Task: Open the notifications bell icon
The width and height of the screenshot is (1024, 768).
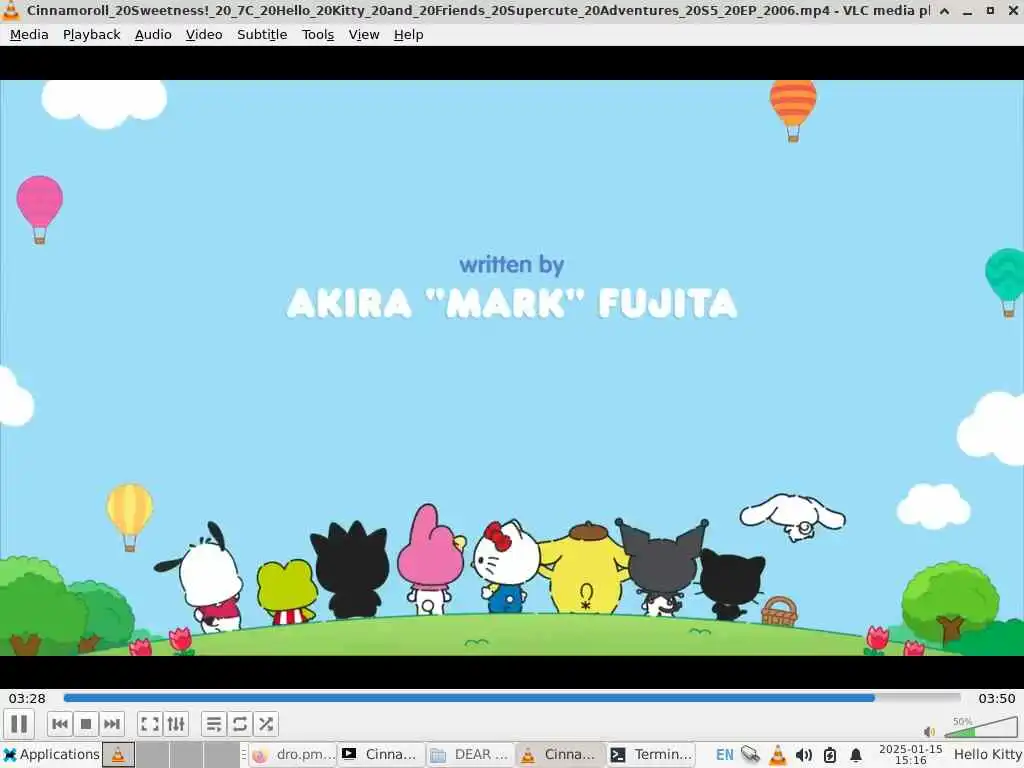Action: tap(856, 755)
